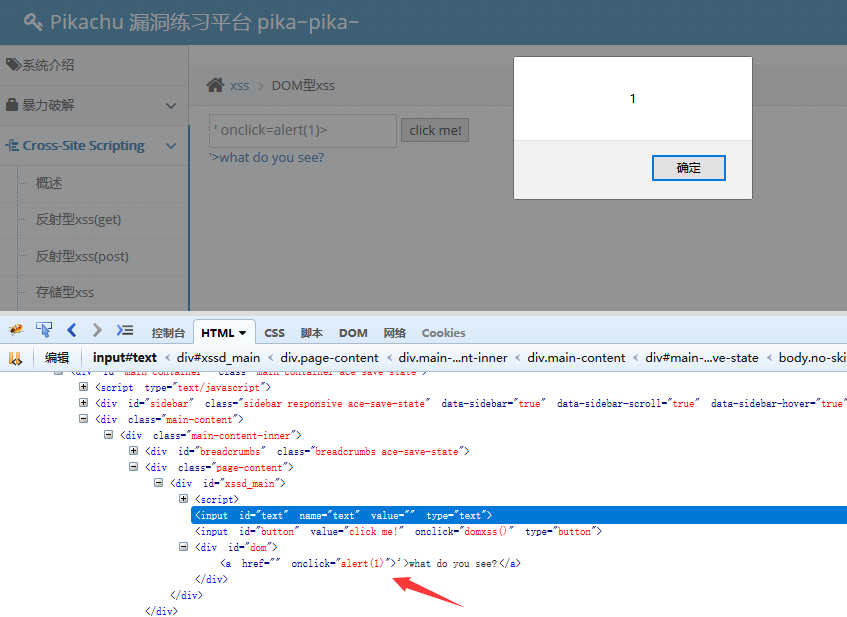The image size is (847, 617).
Task: Click the tag icon next to 系统介绍
Action: [13, 65]
